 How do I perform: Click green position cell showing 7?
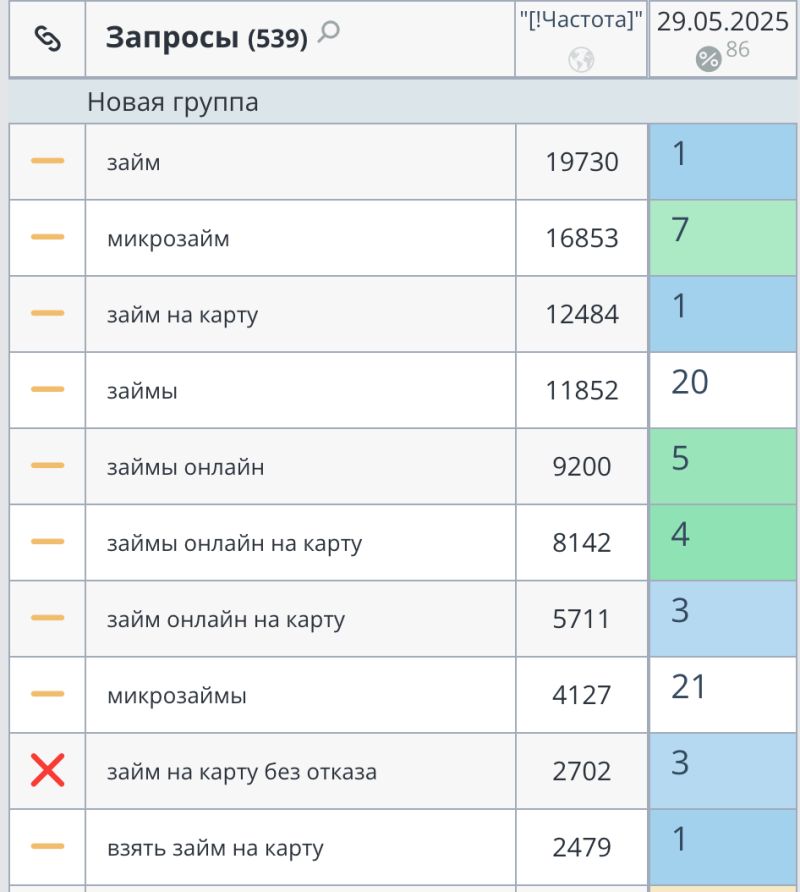[x=723, y=238]
